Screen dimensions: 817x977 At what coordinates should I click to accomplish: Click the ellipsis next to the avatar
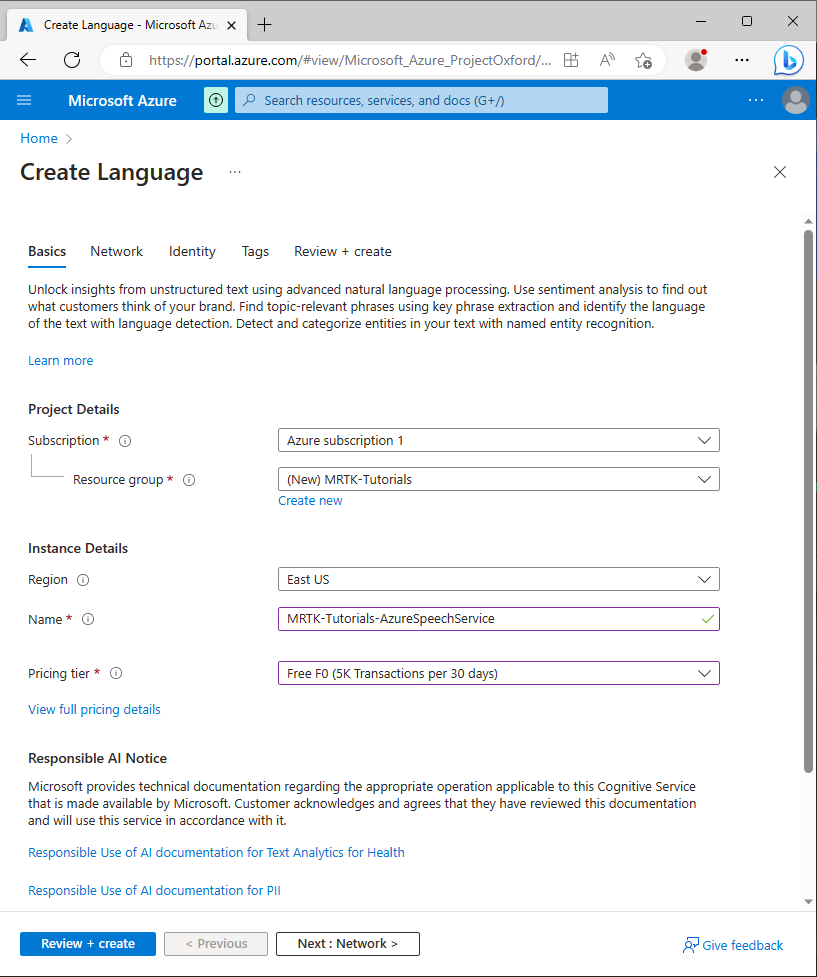(755, 100)
